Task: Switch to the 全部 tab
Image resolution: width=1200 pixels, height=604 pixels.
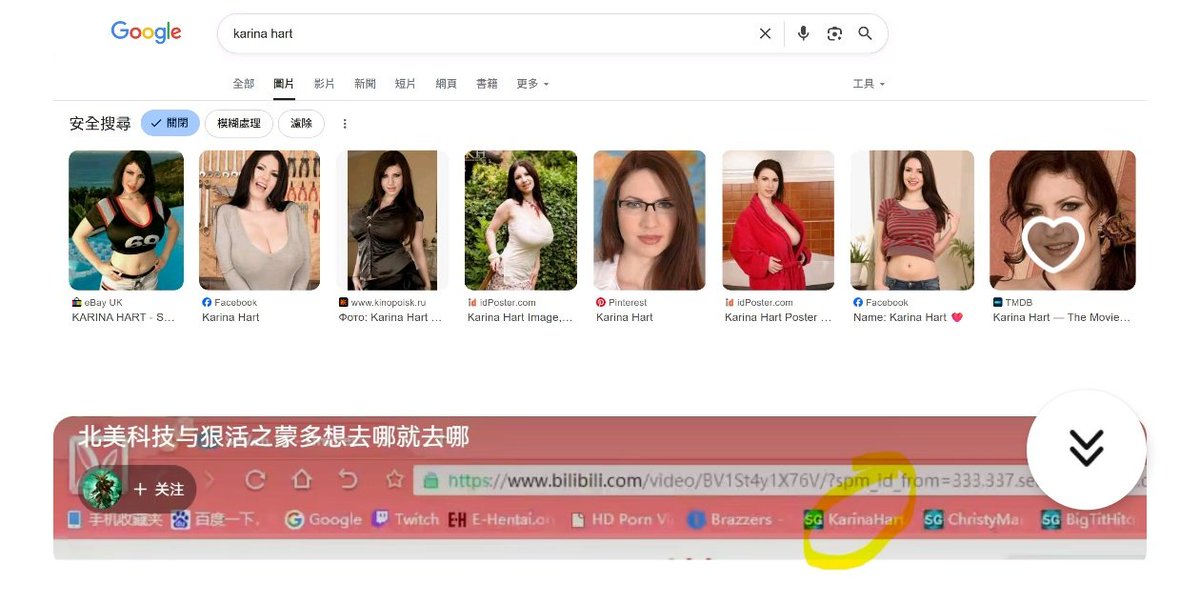Action: [243, 84]
